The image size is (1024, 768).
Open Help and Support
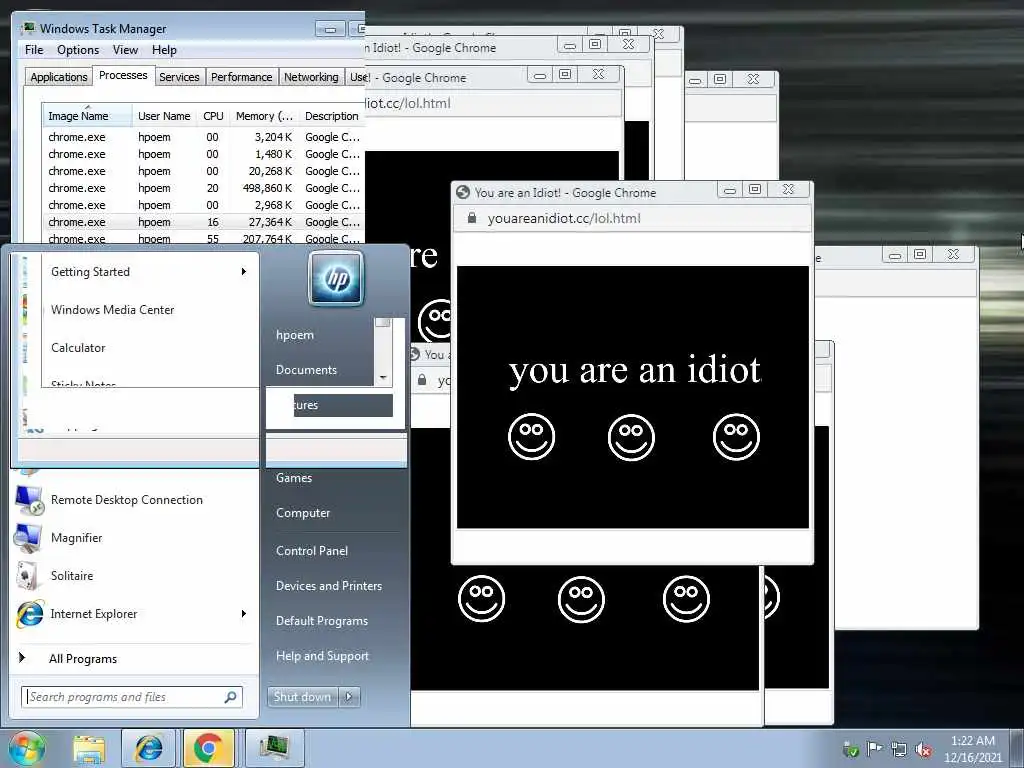click(322, 656)
